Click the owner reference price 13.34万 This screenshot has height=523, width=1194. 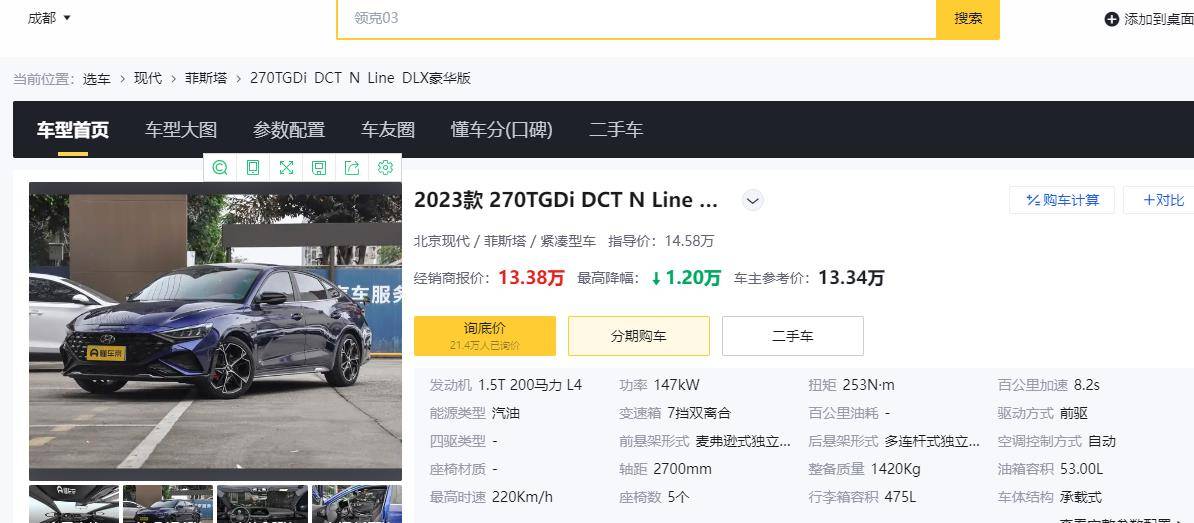[x=851, y=278]
